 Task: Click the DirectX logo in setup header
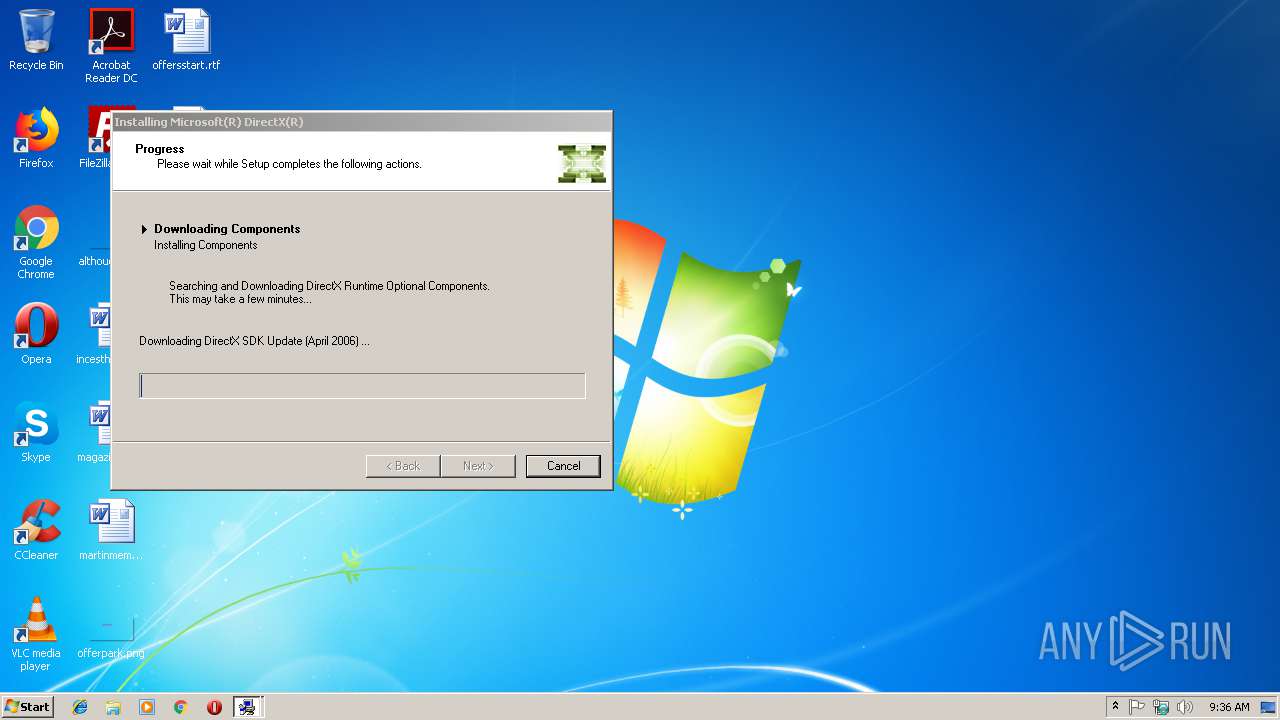click(582, 163)
